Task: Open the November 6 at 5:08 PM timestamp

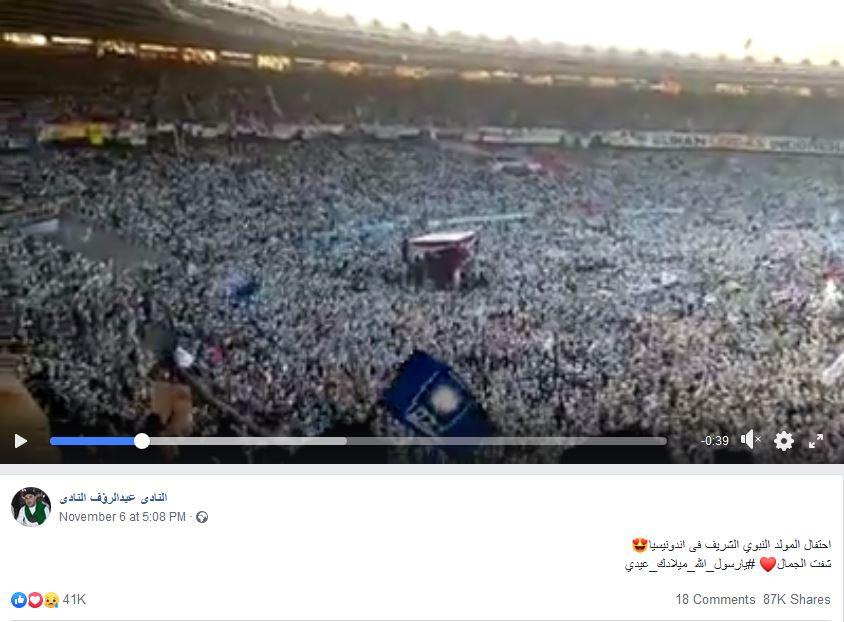Action: click(x=122, y=517)
